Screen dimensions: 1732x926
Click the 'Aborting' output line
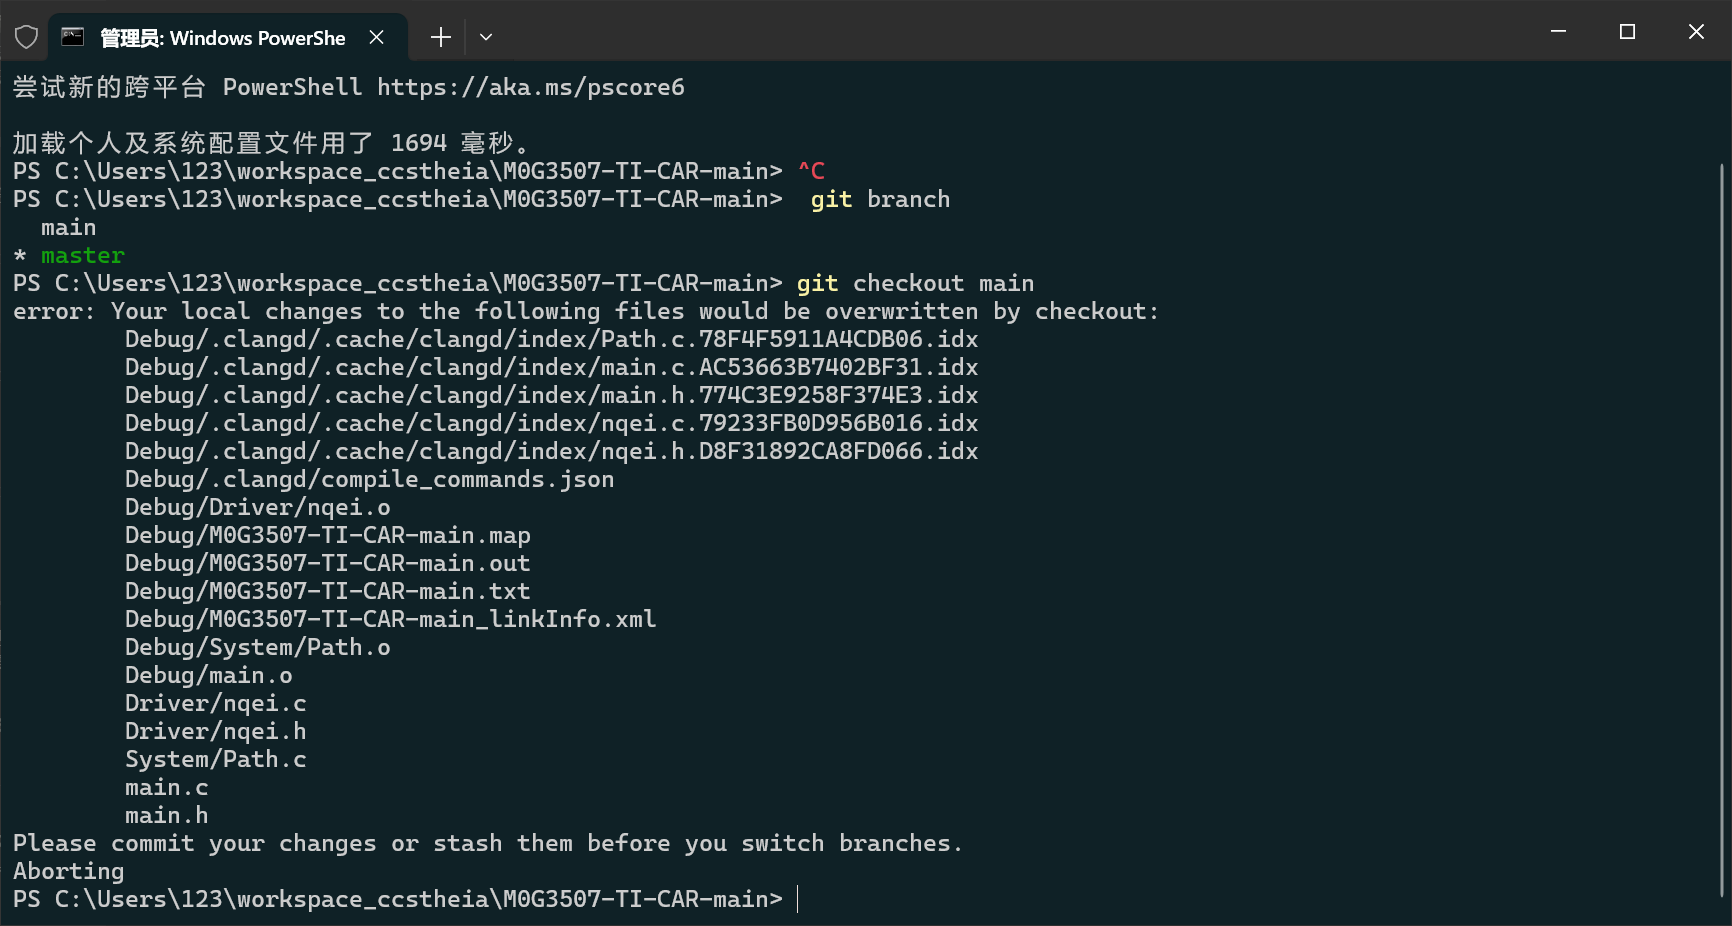(69, 872)
